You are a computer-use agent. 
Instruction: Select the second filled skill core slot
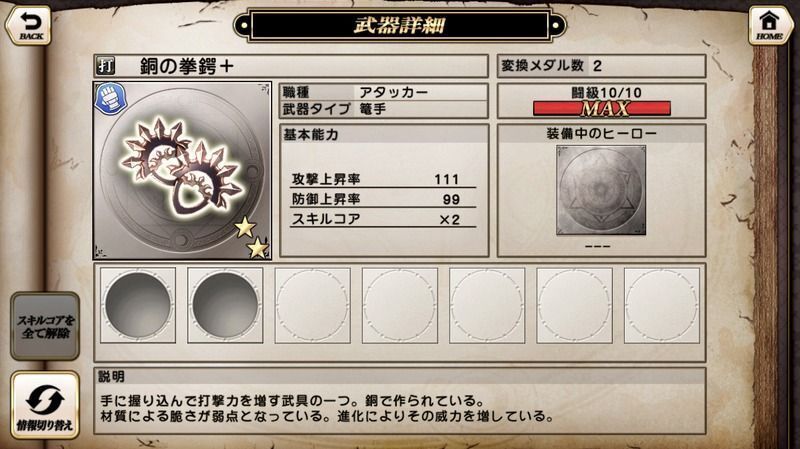click(x=225, y=305)
